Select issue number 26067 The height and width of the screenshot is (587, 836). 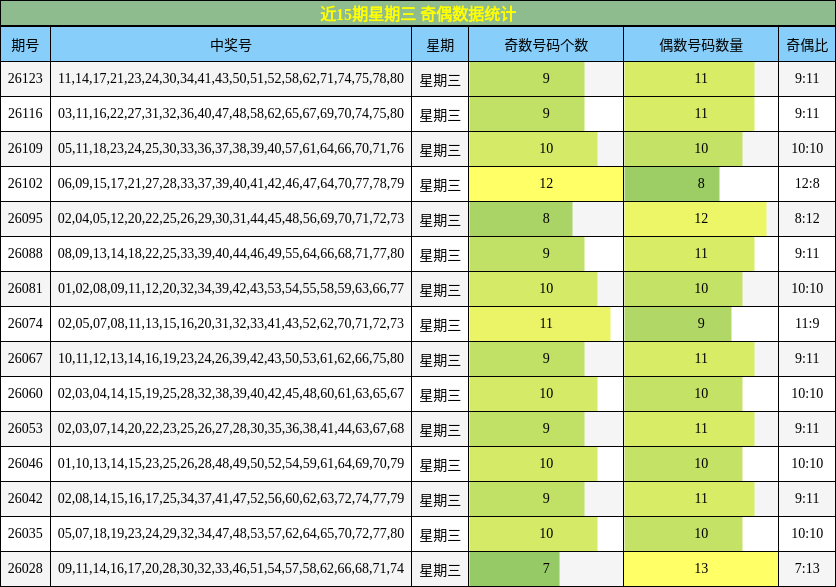click(25, 359)
